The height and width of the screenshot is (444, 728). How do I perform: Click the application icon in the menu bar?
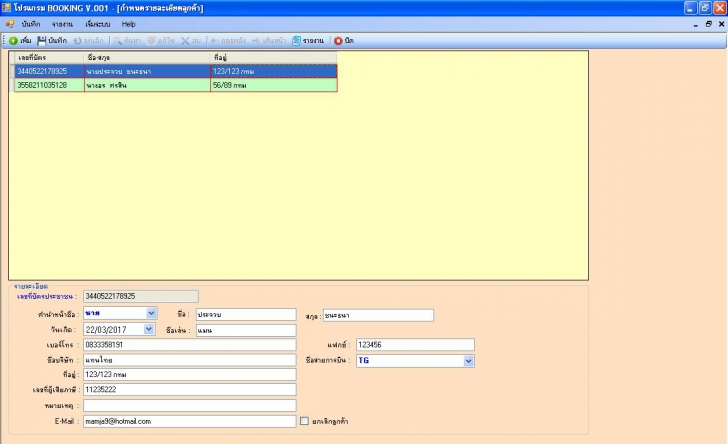click(10, 24)
